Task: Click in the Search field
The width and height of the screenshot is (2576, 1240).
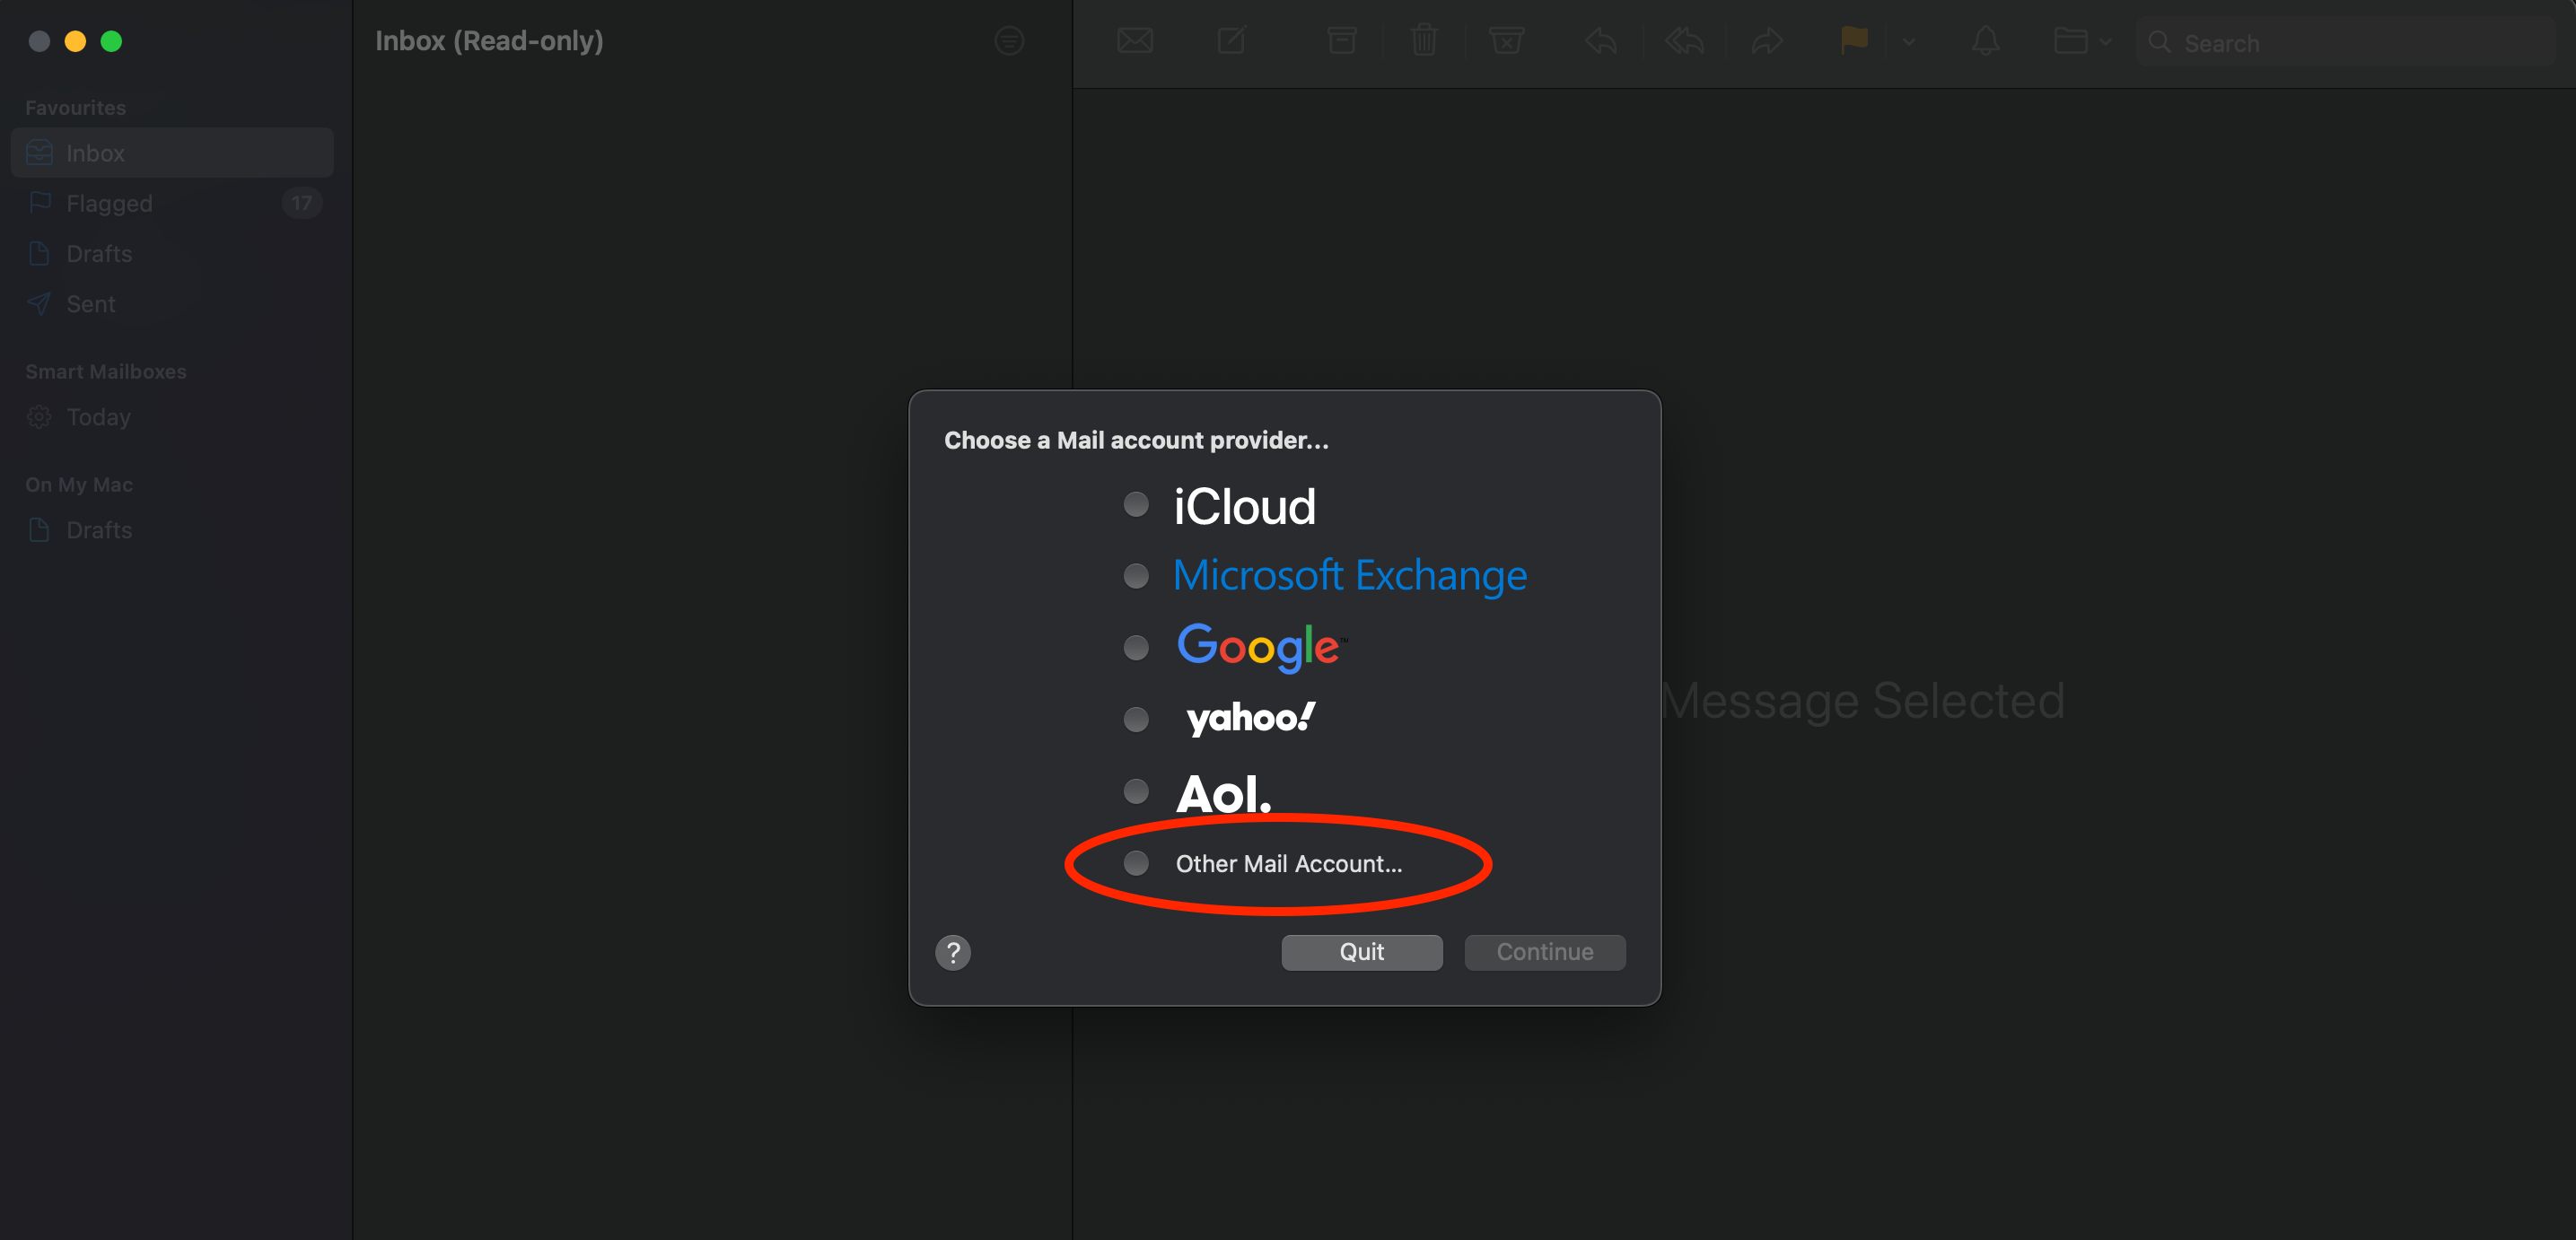Action: 2345,42
